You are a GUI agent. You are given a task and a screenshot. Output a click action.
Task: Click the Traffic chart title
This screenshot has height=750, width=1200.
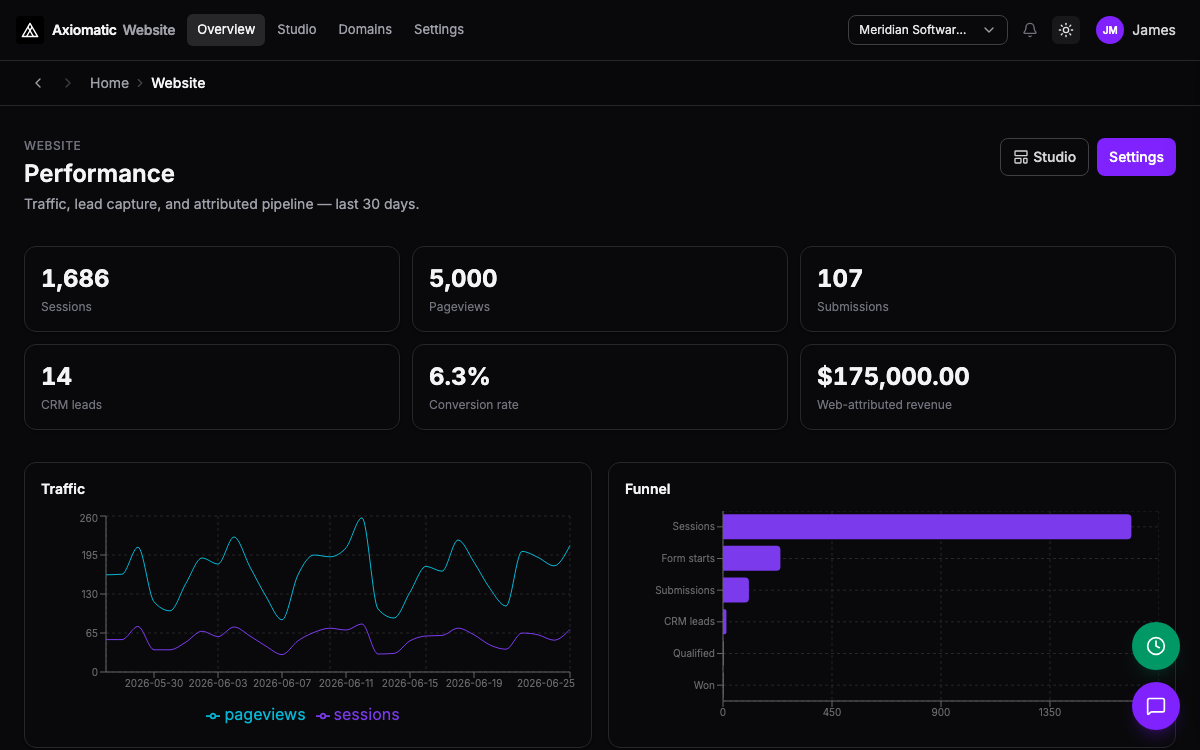63,489
